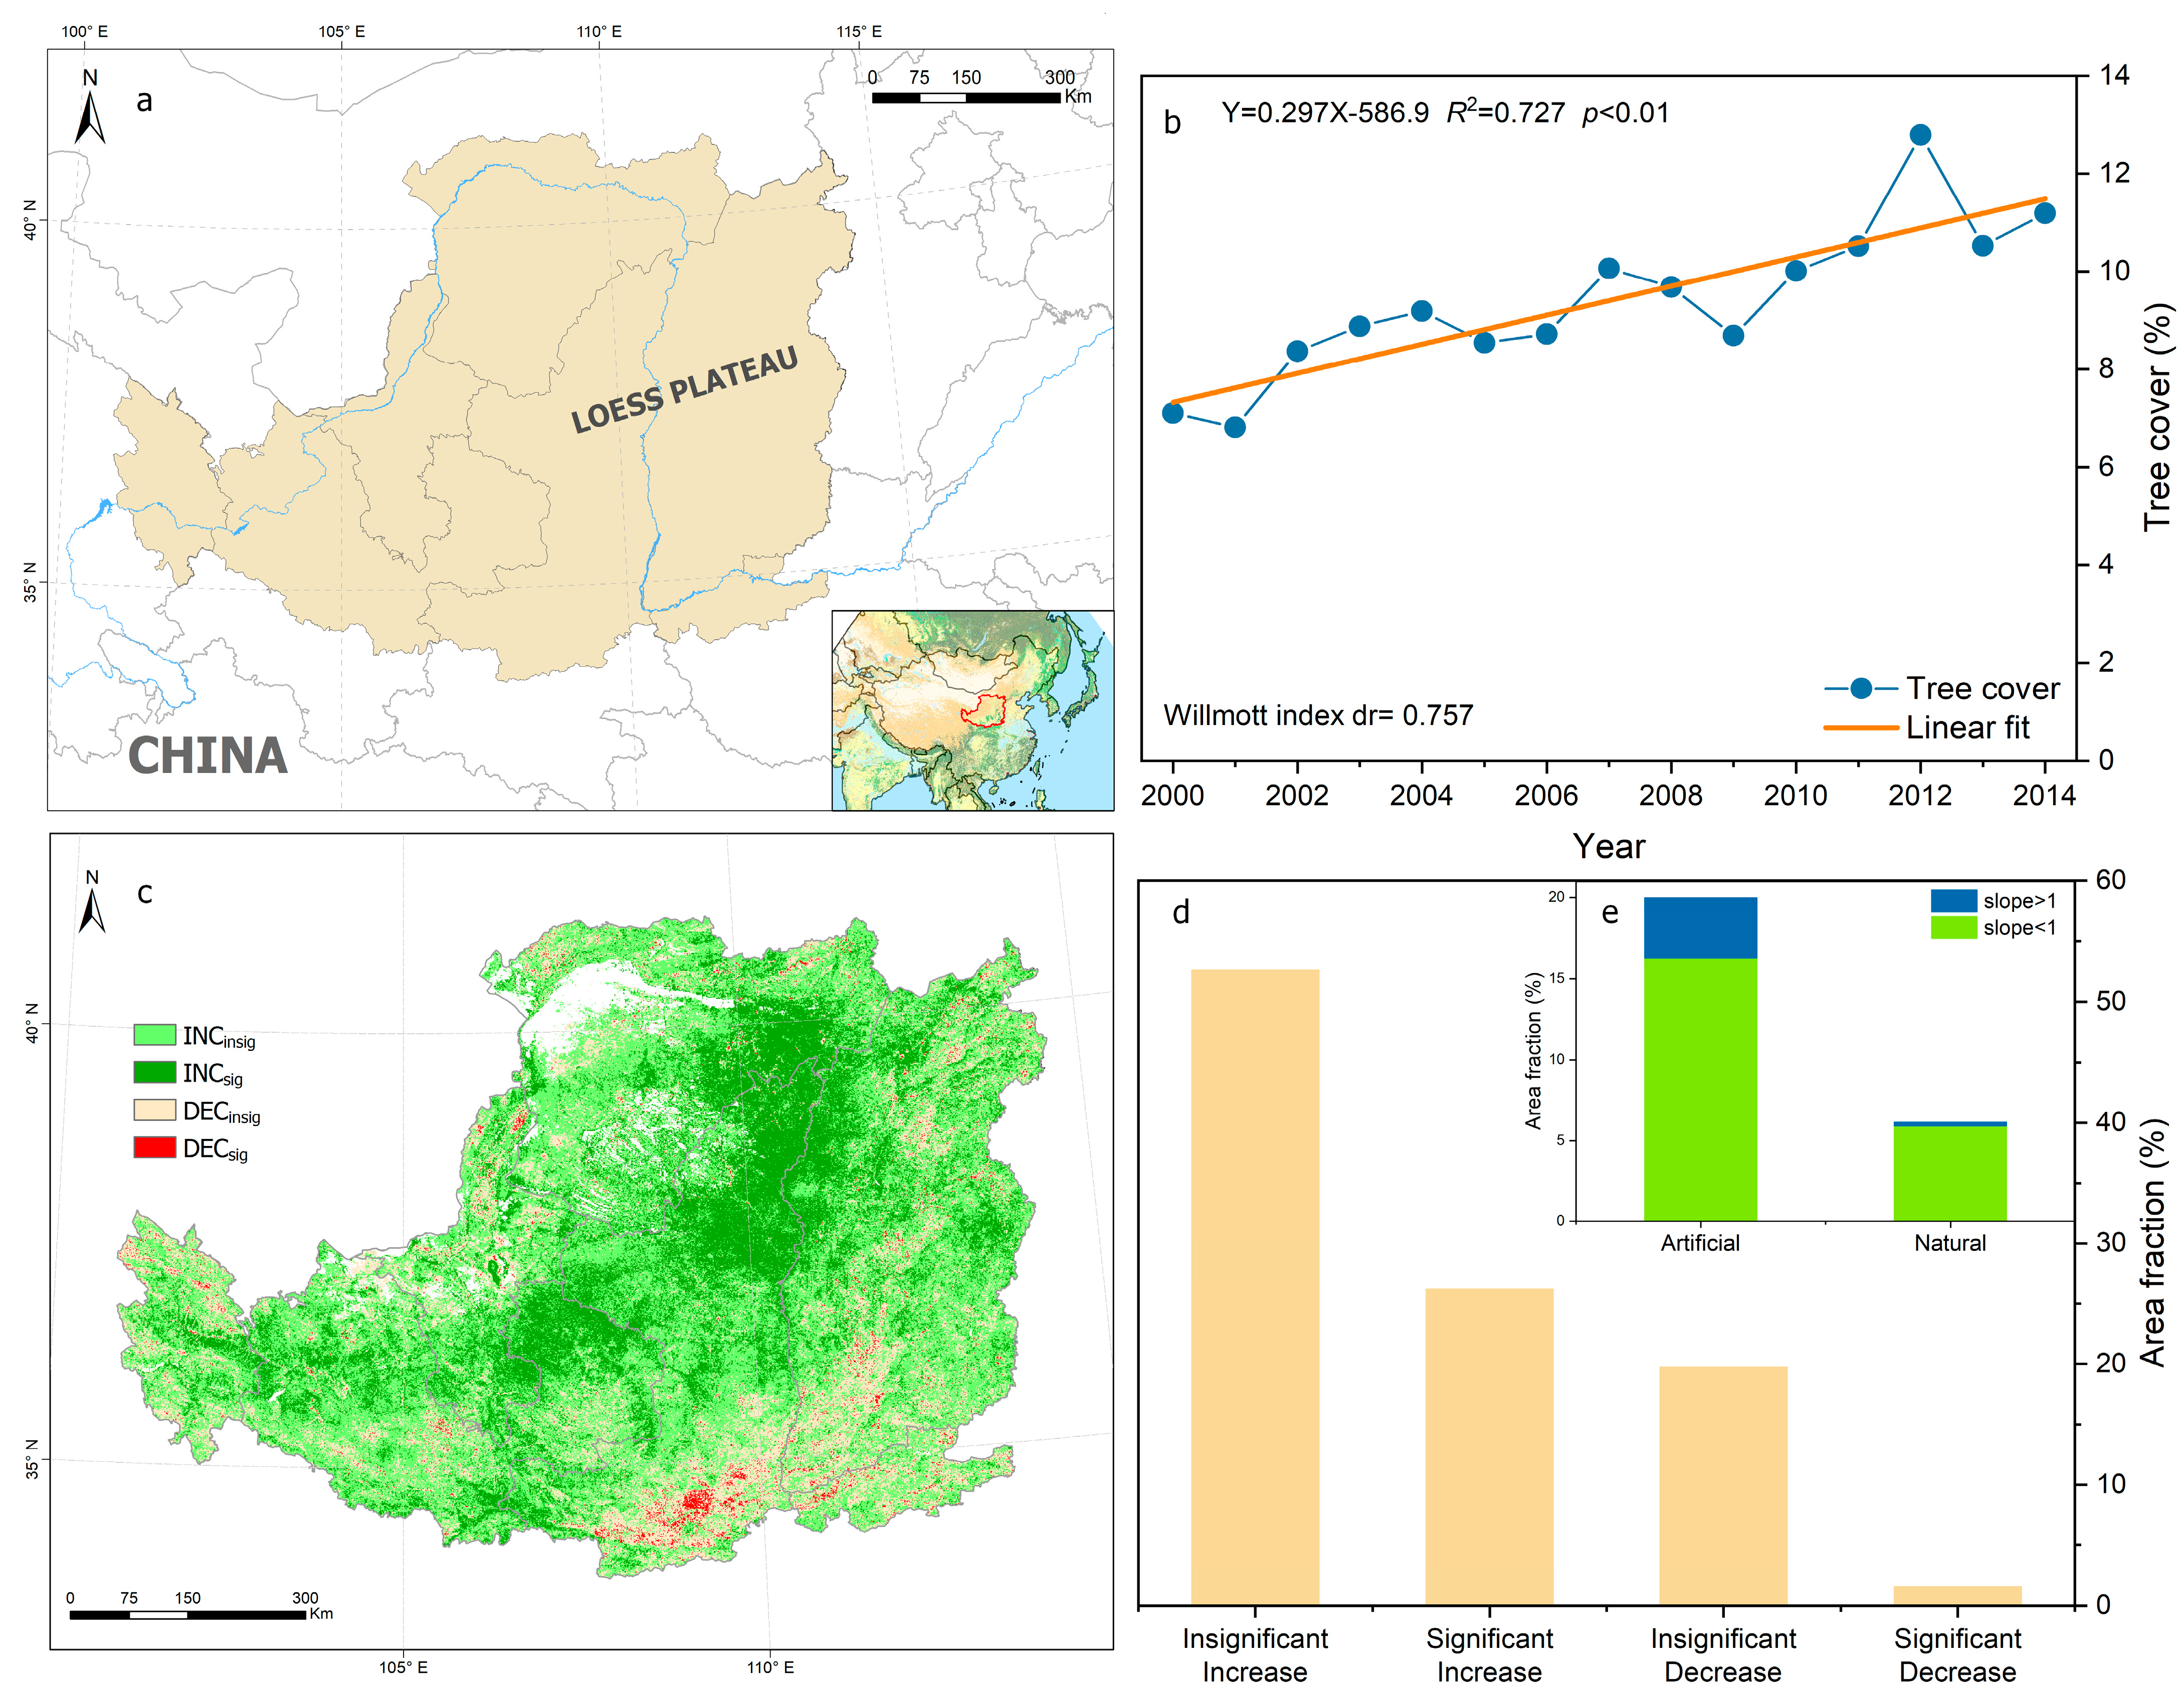This screenshot has height=1692, width=2184.
Task: Click the Insignificant Decrease bar in chart d
Action: (1723, 1486)
